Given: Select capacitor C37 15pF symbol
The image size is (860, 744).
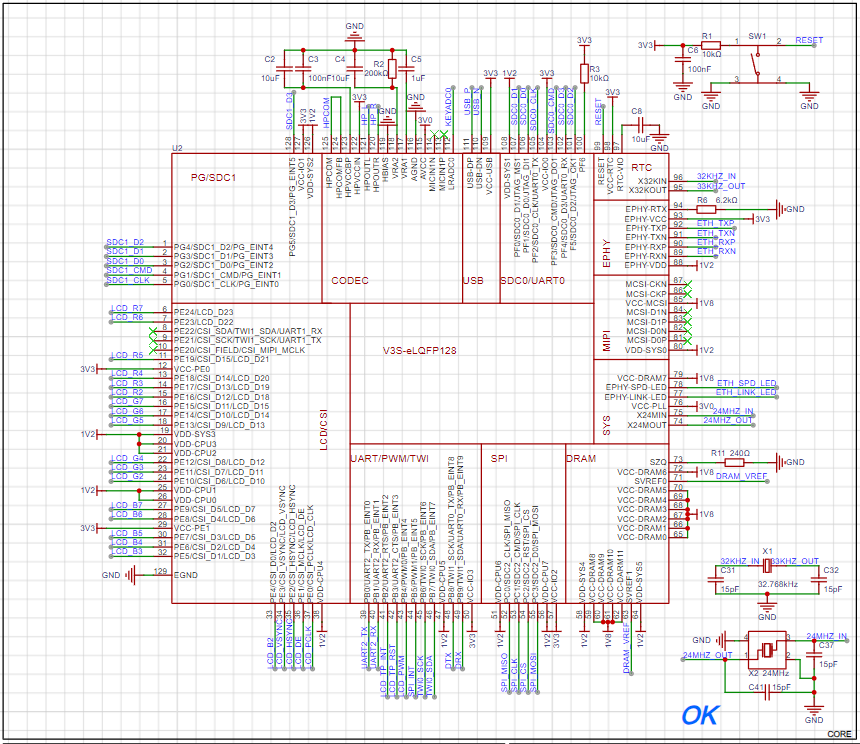Looking at the screenshot, I should pos(813,655).
